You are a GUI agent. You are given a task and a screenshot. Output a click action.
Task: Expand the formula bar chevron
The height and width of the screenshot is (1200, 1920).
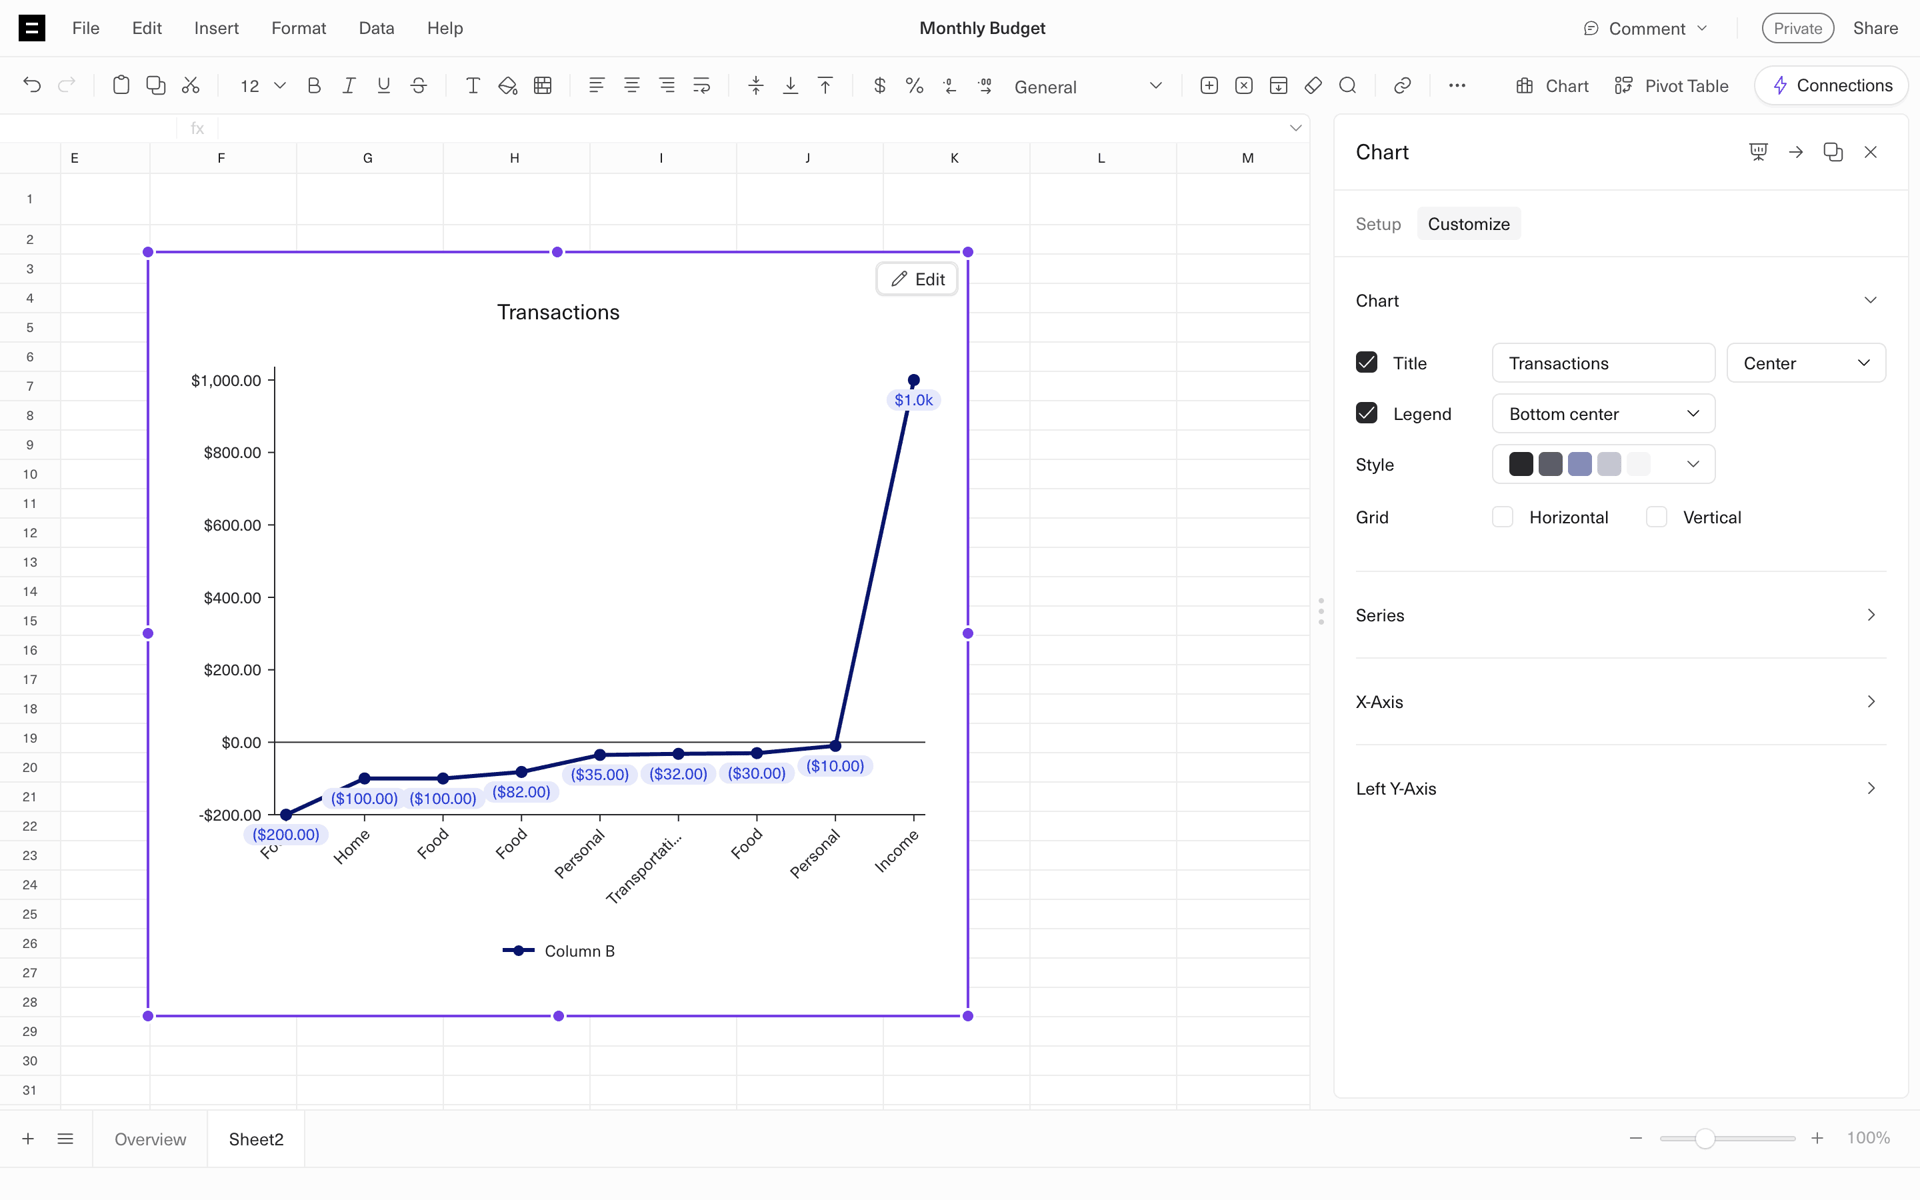(1296, 128)
